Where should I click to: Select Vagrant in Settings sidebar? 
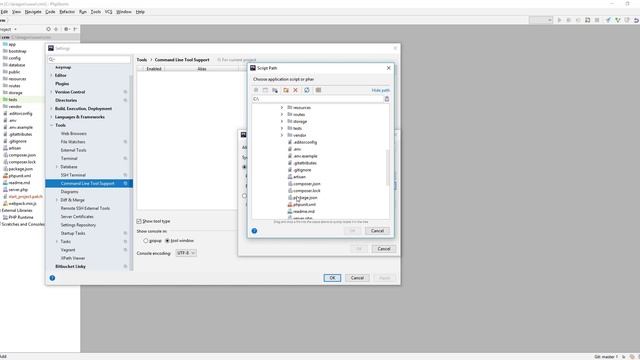(68, 250)
